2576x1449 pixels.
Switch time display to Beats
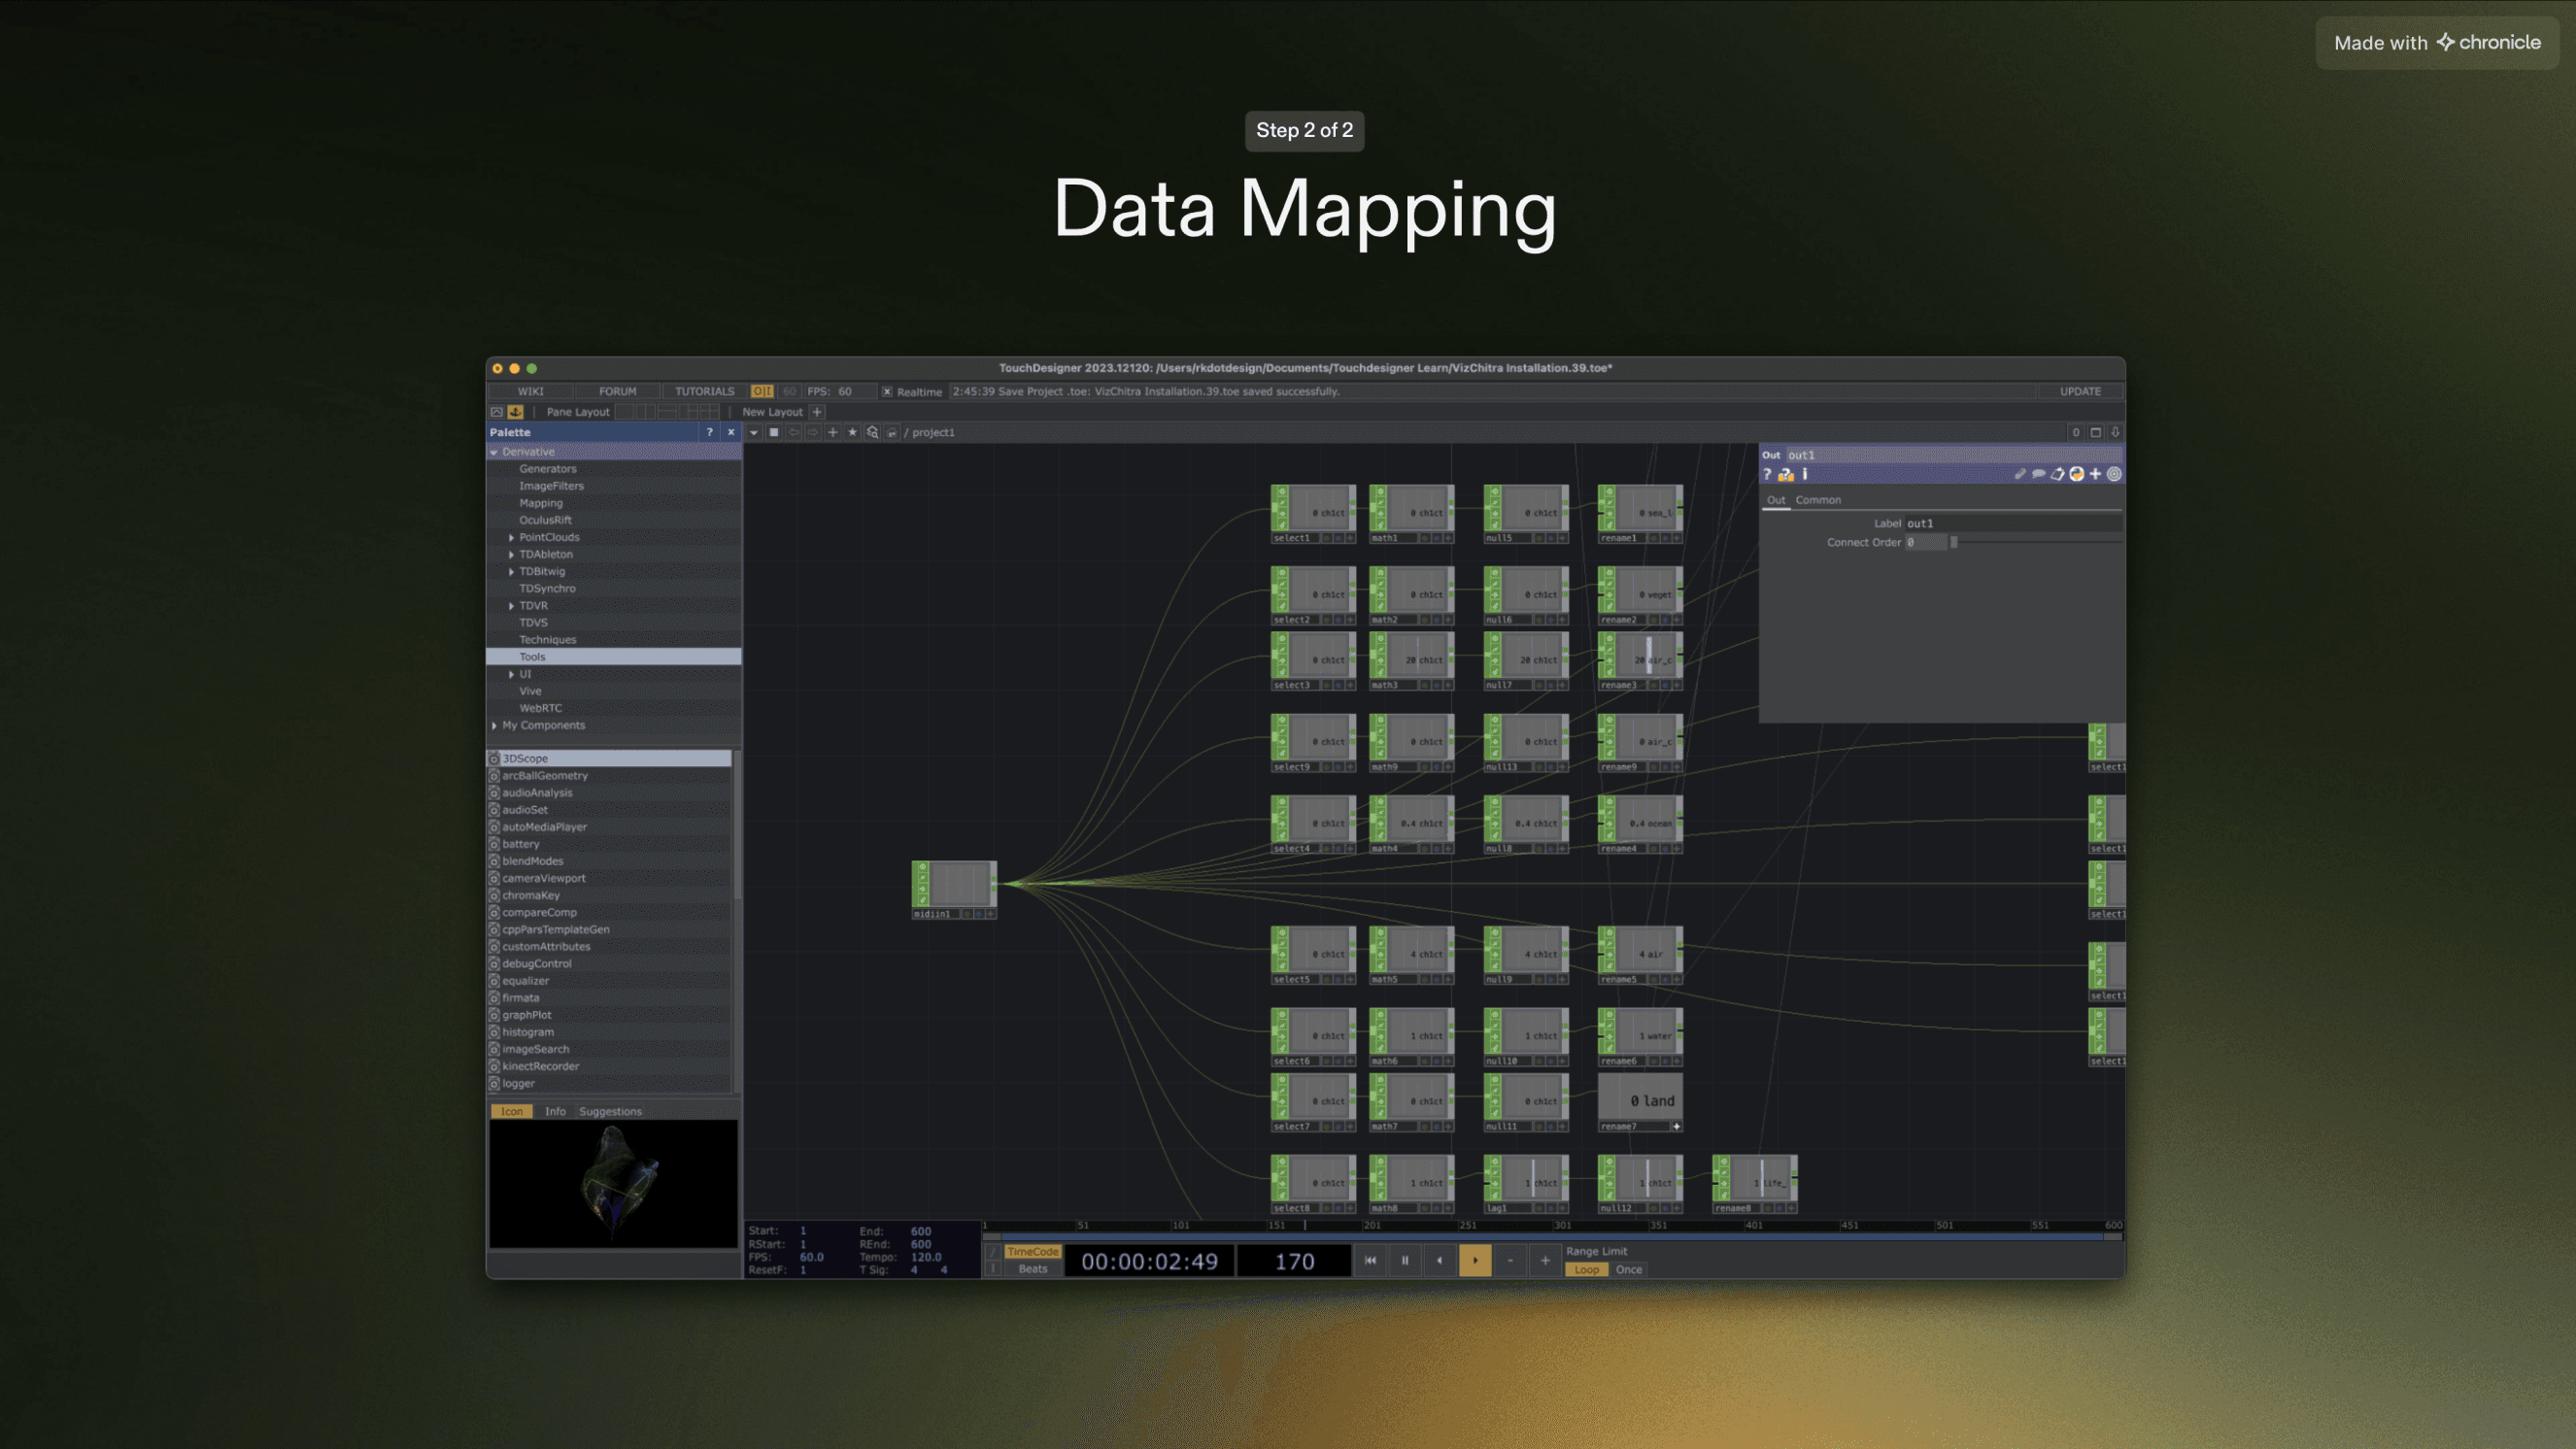(1032, 1270)
